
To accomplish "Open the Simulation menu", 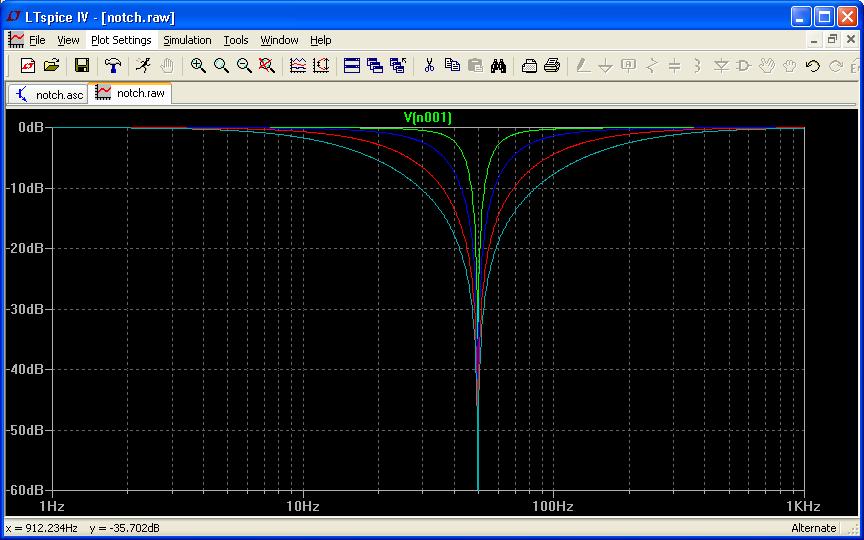I will tap(187, 40).
